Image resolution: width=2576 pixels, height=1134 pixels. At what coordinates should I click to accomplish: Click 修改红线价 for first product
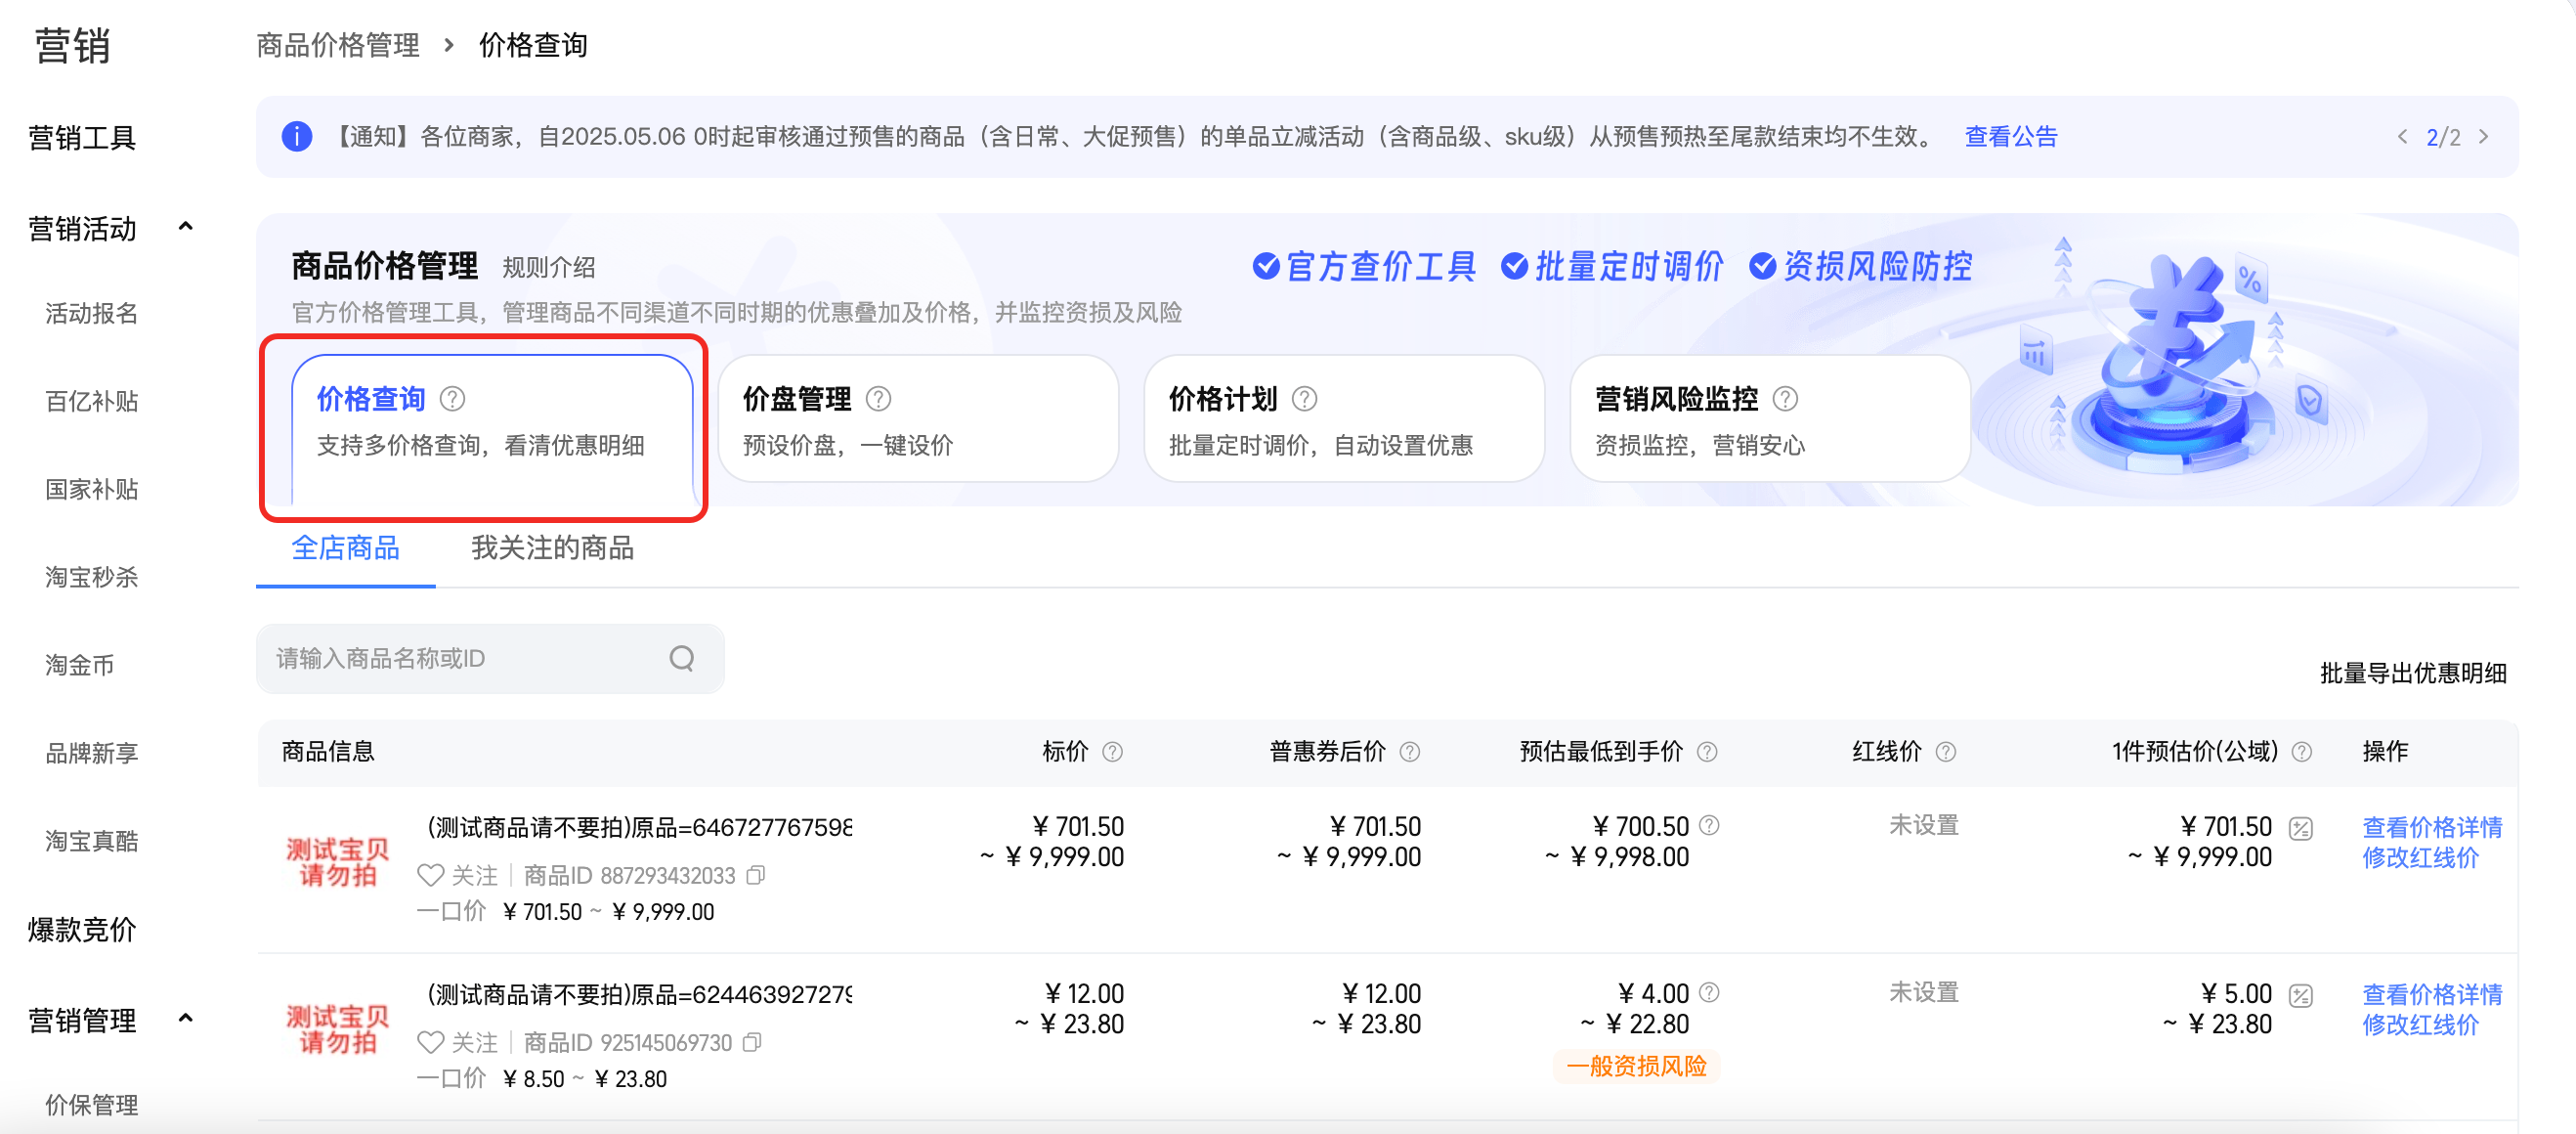[2420, 858]
